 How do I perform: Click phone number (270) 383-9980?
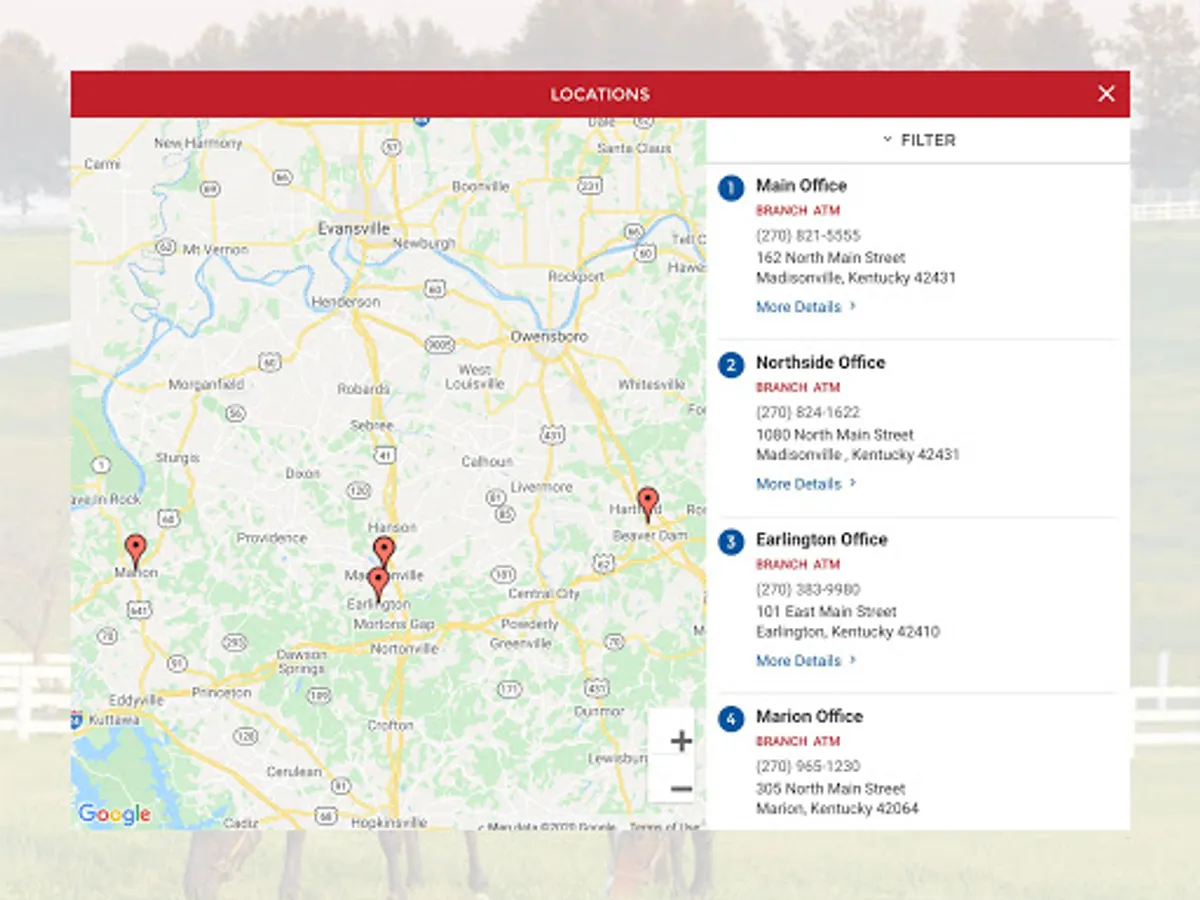click(808, 589)
